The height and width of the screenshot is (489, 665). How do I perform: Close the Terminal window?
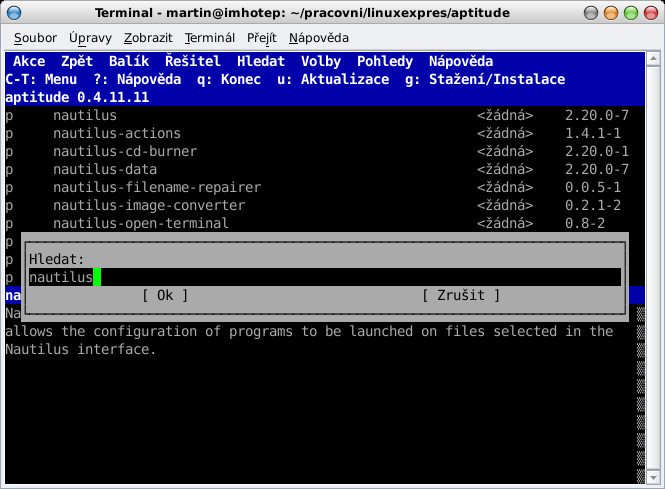[650, 12]
